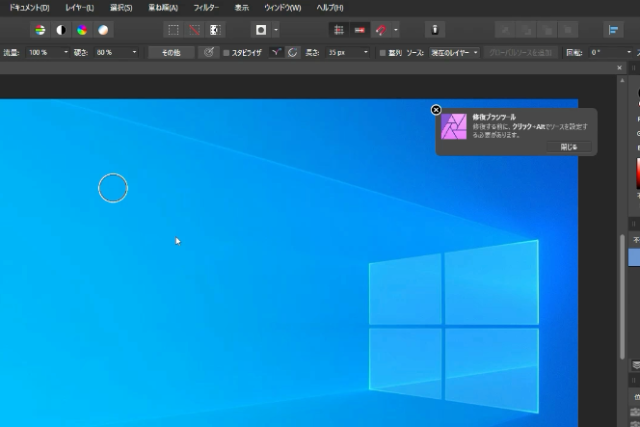Open the 選択(S) menu

[x=121, y=8]
